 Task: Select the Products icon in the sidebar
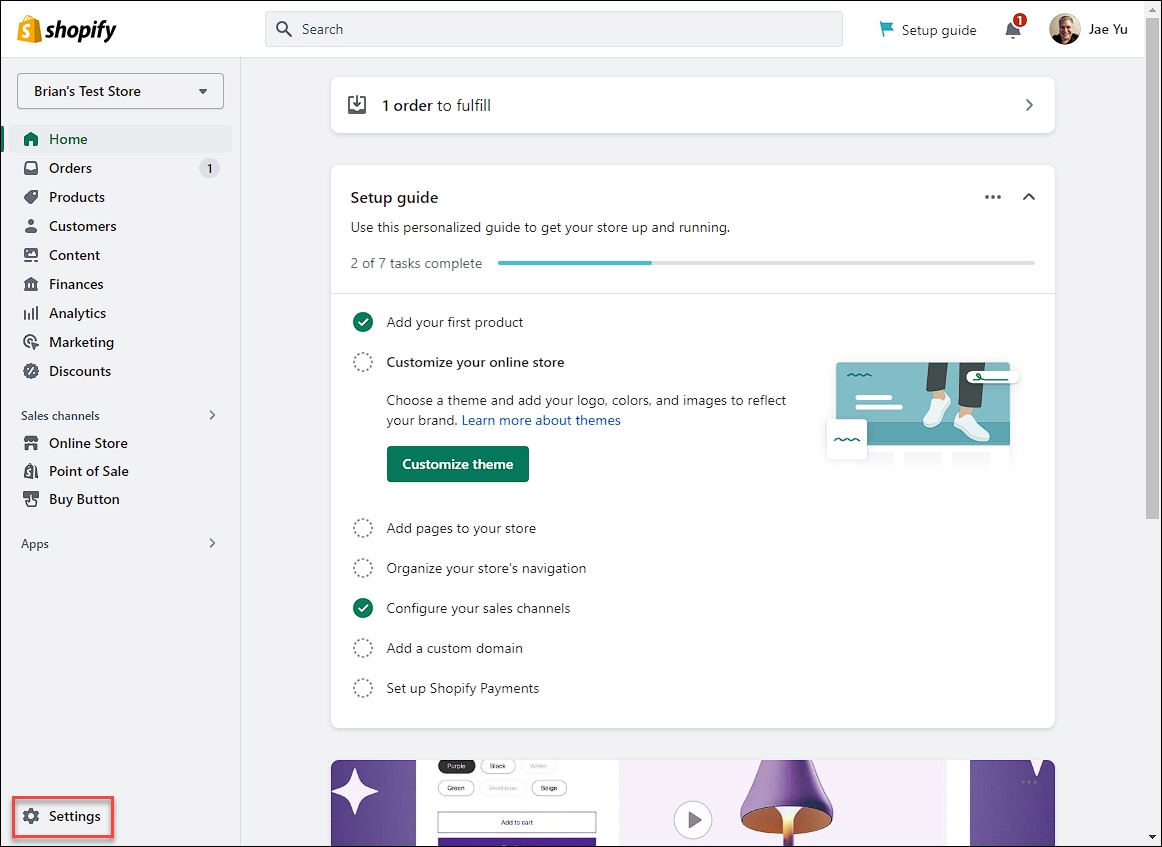tap(31, 197)
